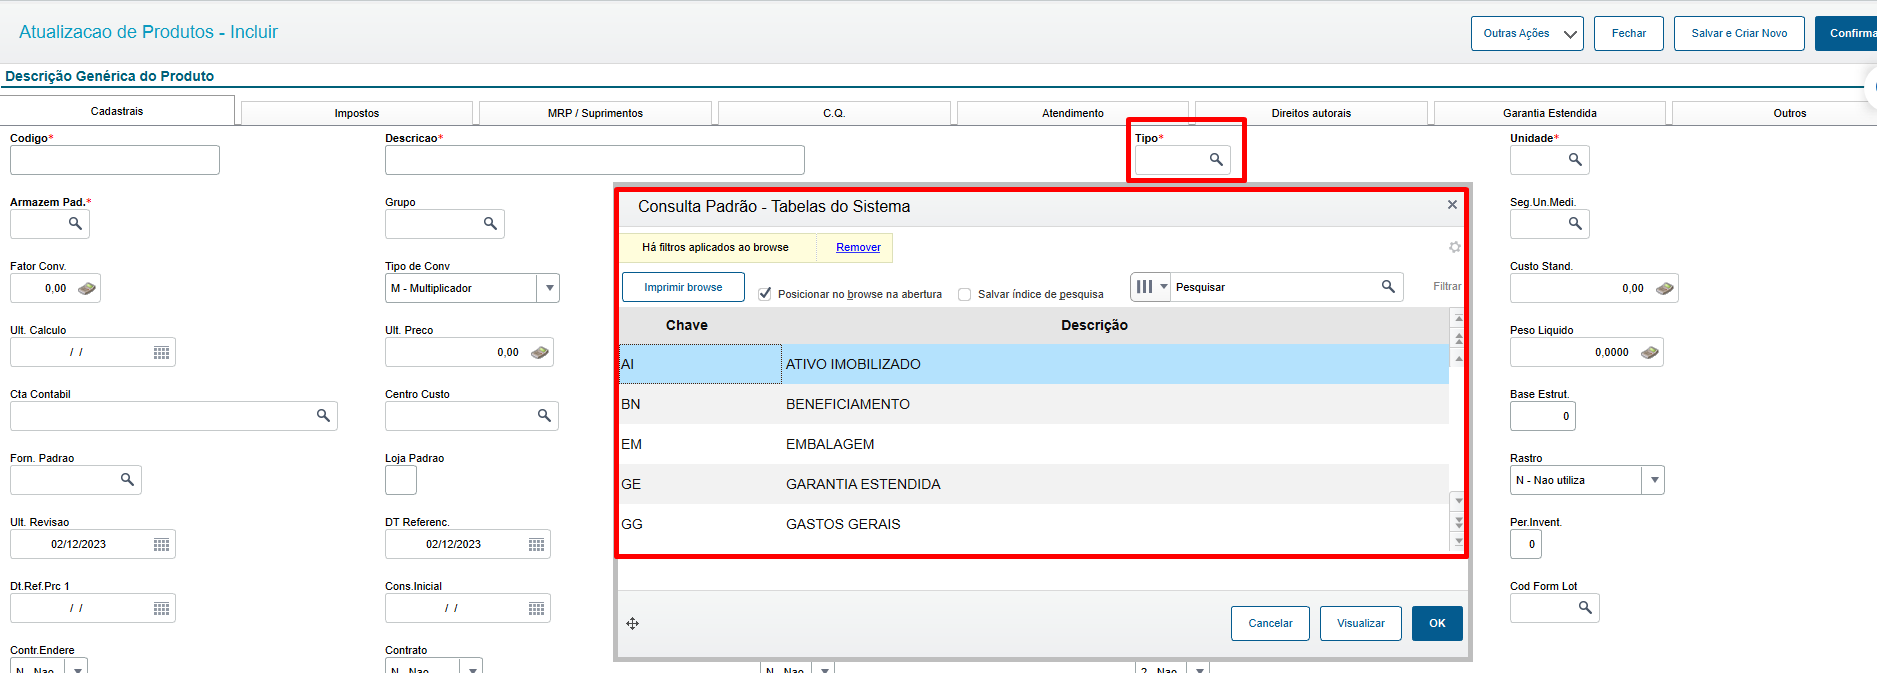Click the Tipo field search magnifier icon
The image size is (1877, 673).
pyautogui.click(x=1216, y=160)
